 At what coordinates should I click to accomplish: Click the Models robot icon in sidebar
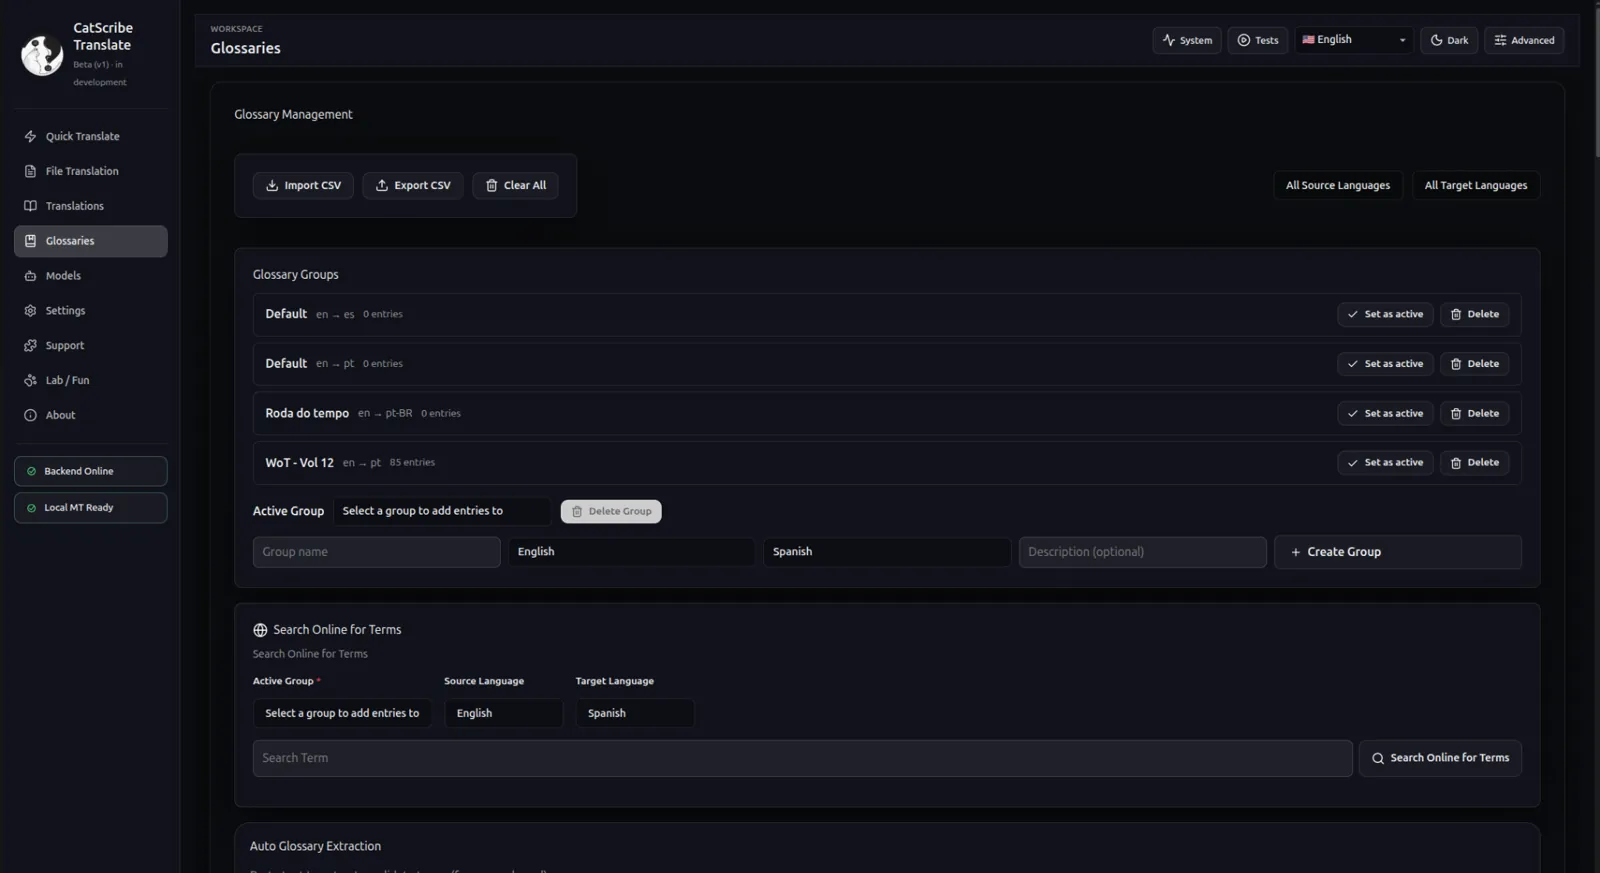tap(30, 276)
